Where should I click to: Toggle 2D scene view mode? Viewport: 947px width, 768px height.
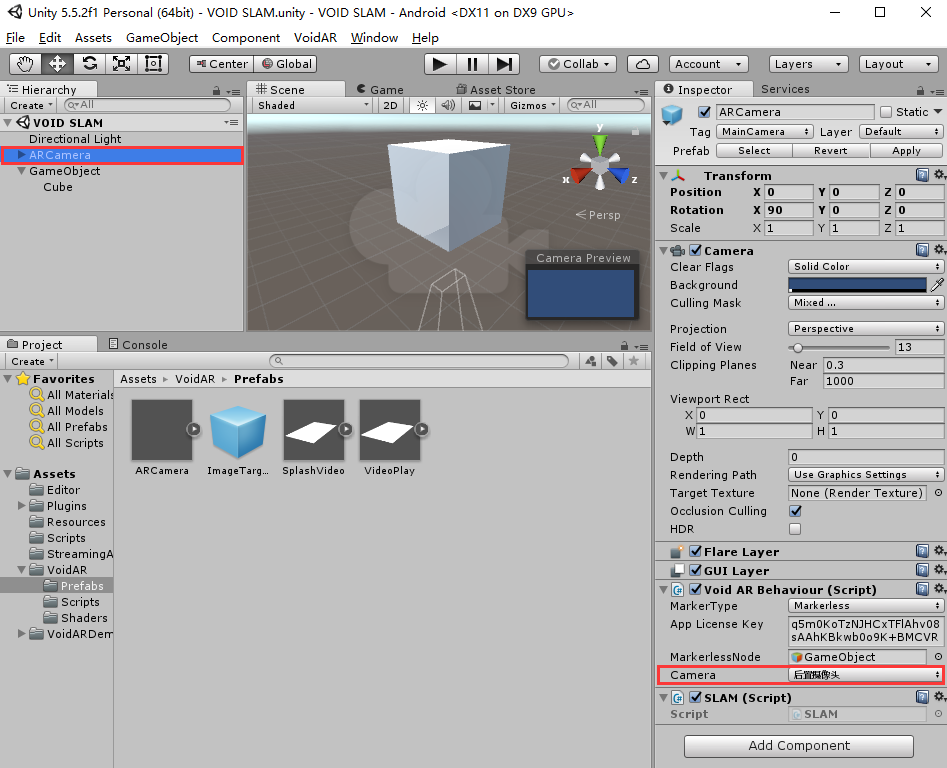tap(391, 106)
